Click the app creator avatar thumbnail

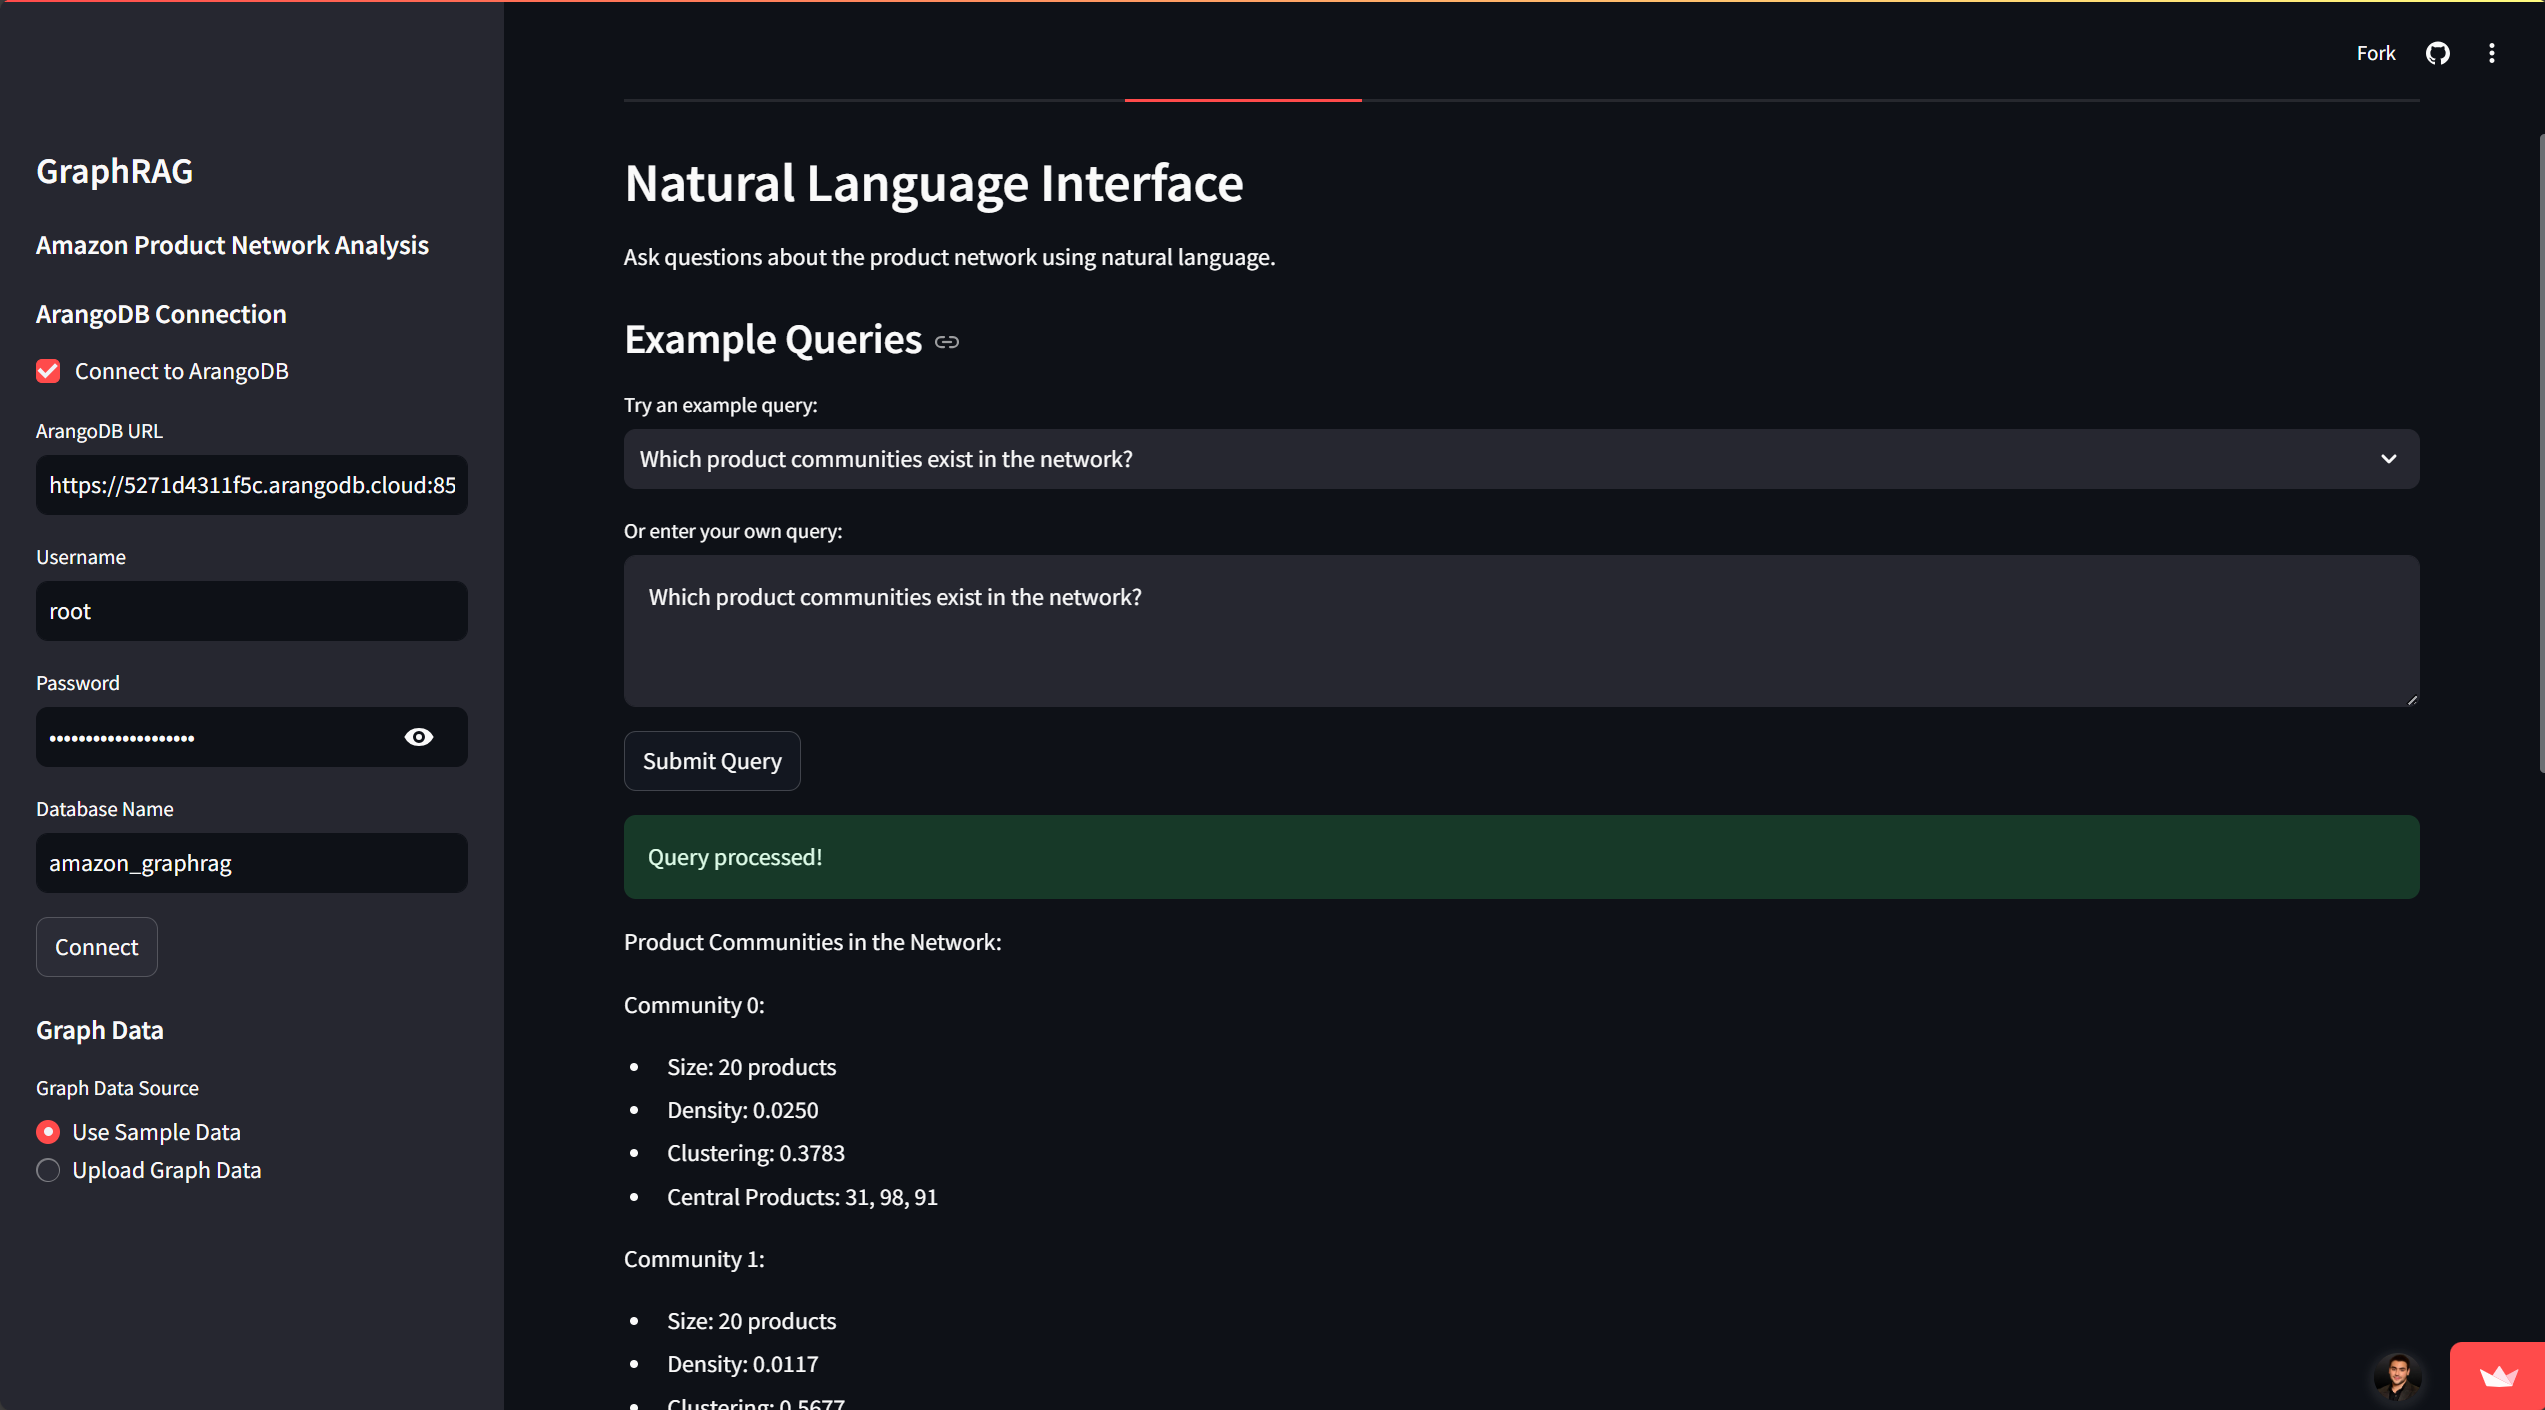[x=2397, y=1377]
